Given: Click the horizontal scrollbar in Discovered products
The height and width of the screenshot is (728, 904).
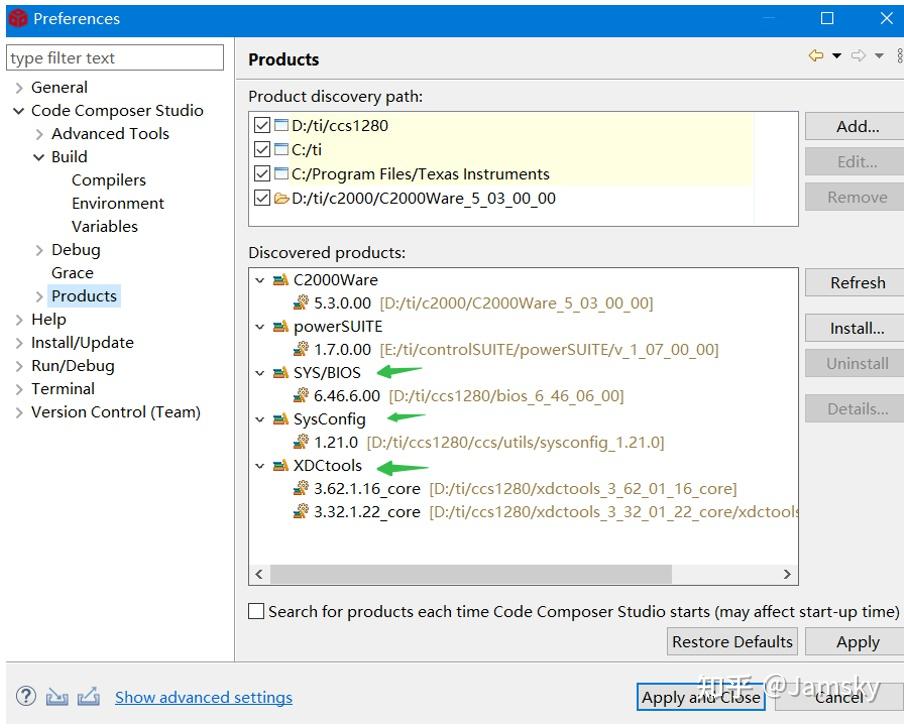Looking at the screenshot, I should [x=470, y=574].
